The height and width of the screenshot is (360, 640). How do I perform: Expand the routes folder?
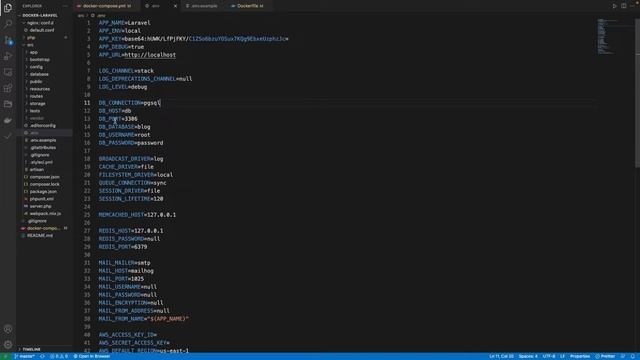36,96
